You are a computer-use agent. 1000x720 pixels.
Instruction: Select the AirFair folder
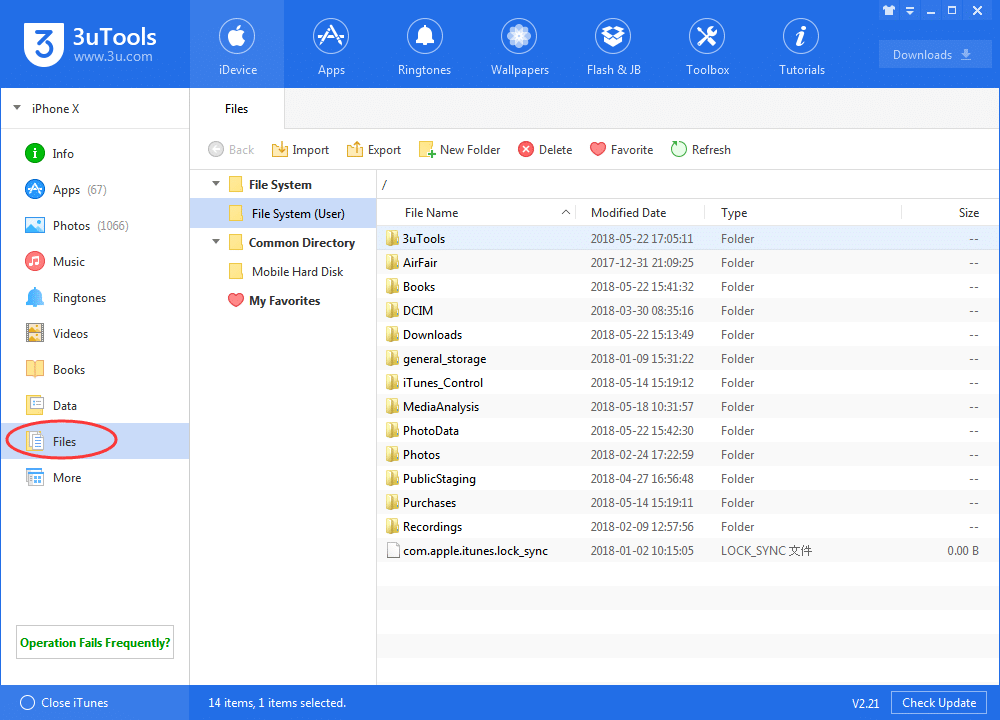(x=688, y=263)
